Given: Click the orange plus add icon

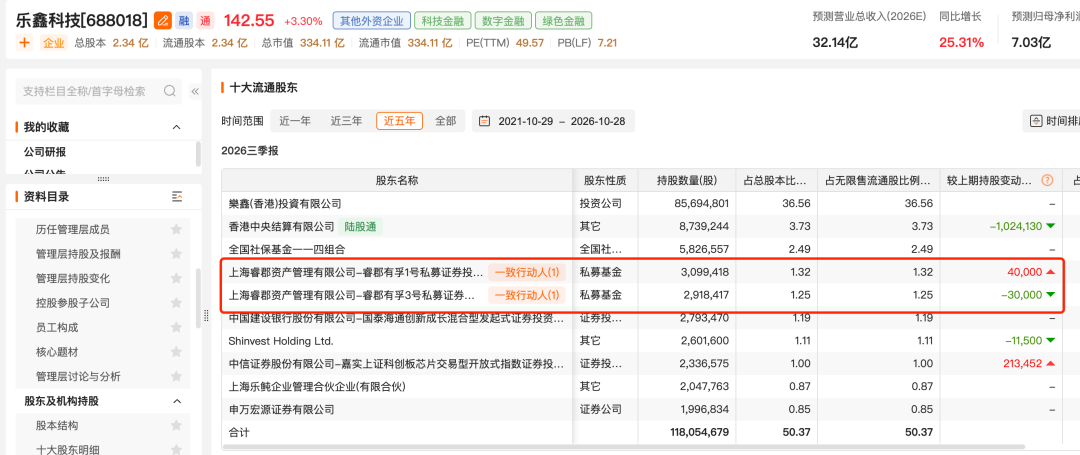Looking at the screenshot, I should click(25, 43).
